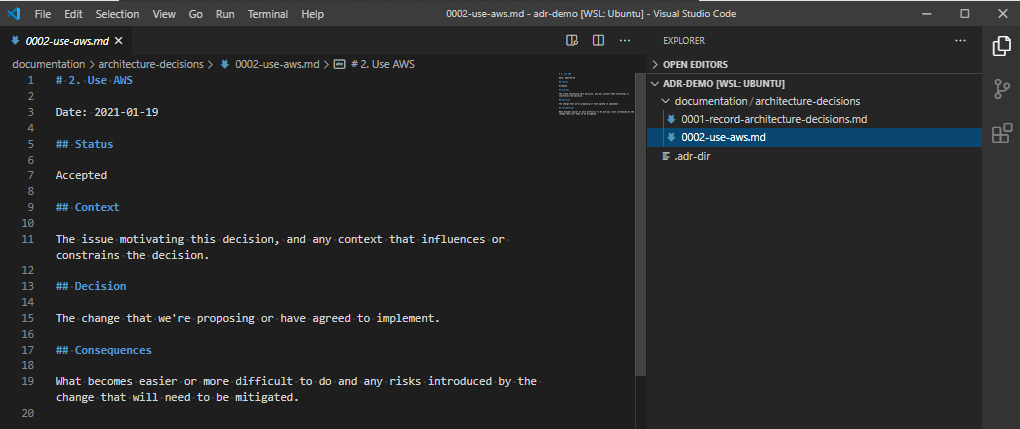Open editor More Actions ellipsis
Image resolution: width=1020 pixels, height=429 pixels.
tap(624, 40)
